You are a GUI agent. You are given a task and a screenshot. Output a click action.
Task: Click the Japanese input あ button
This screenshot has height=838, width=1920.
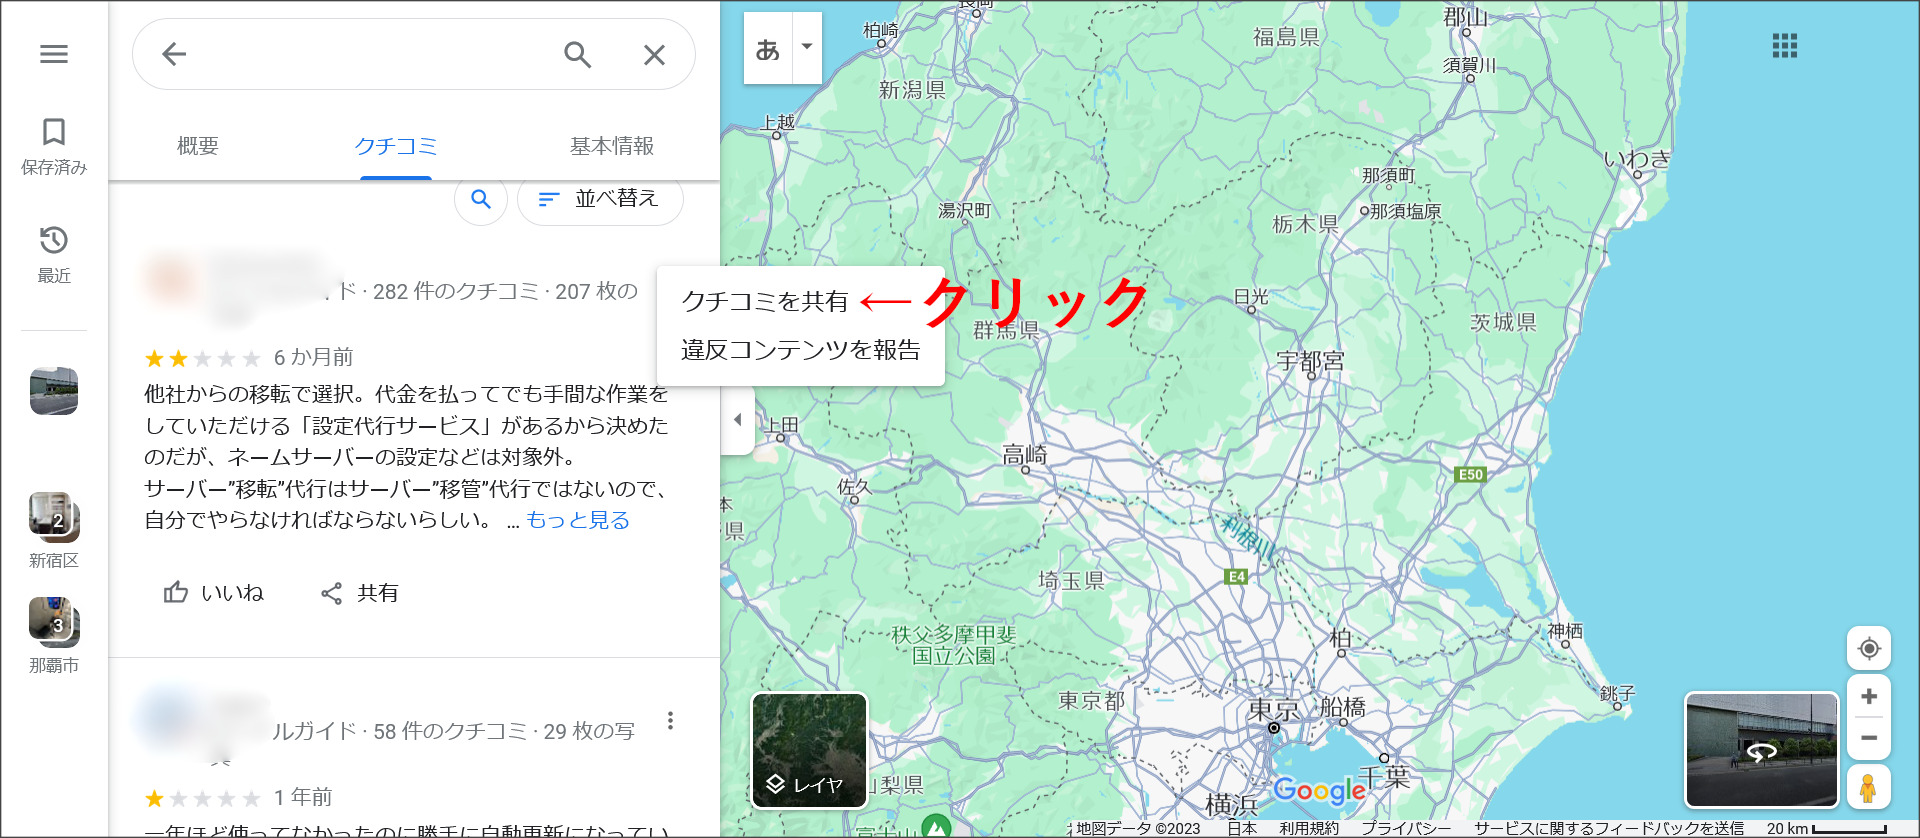click(768, 48)
